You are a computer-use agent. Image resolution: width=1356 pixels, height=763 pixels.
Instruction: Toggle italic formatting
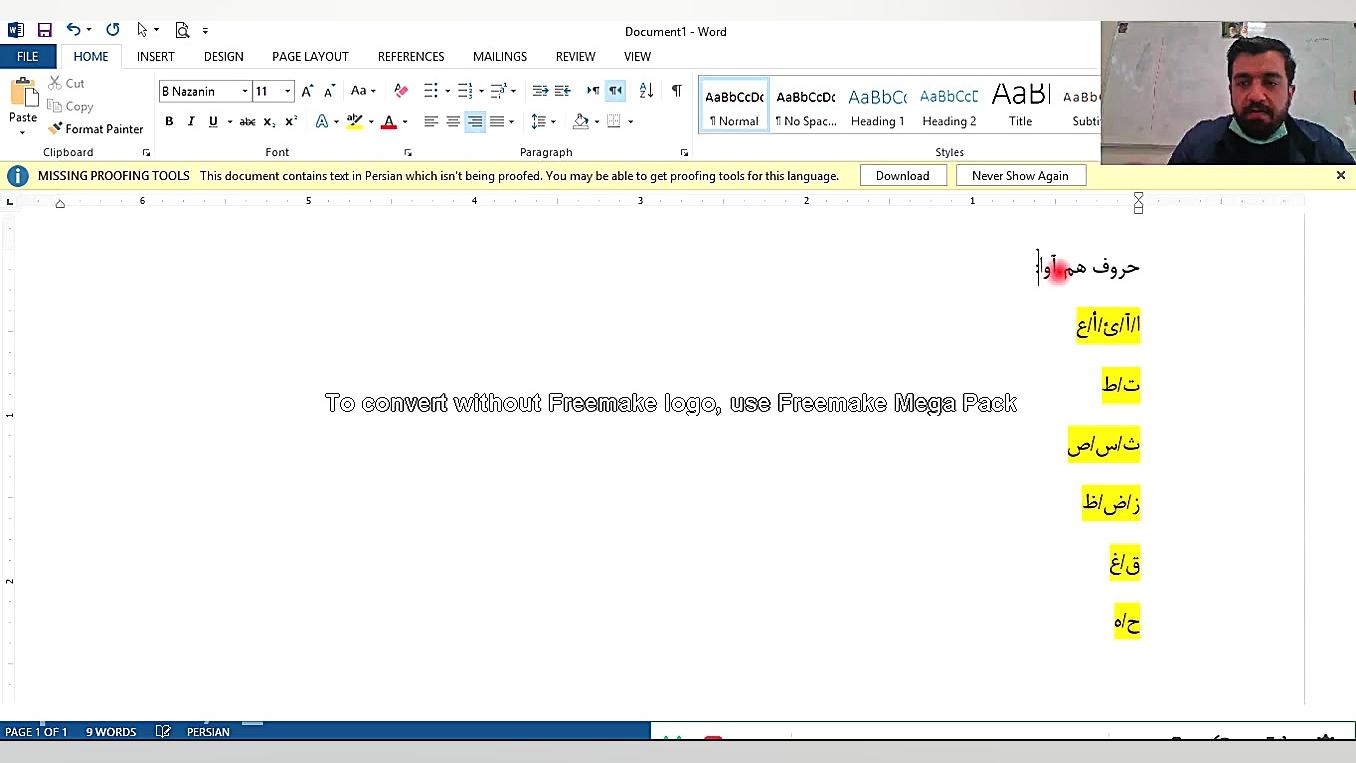191,122
